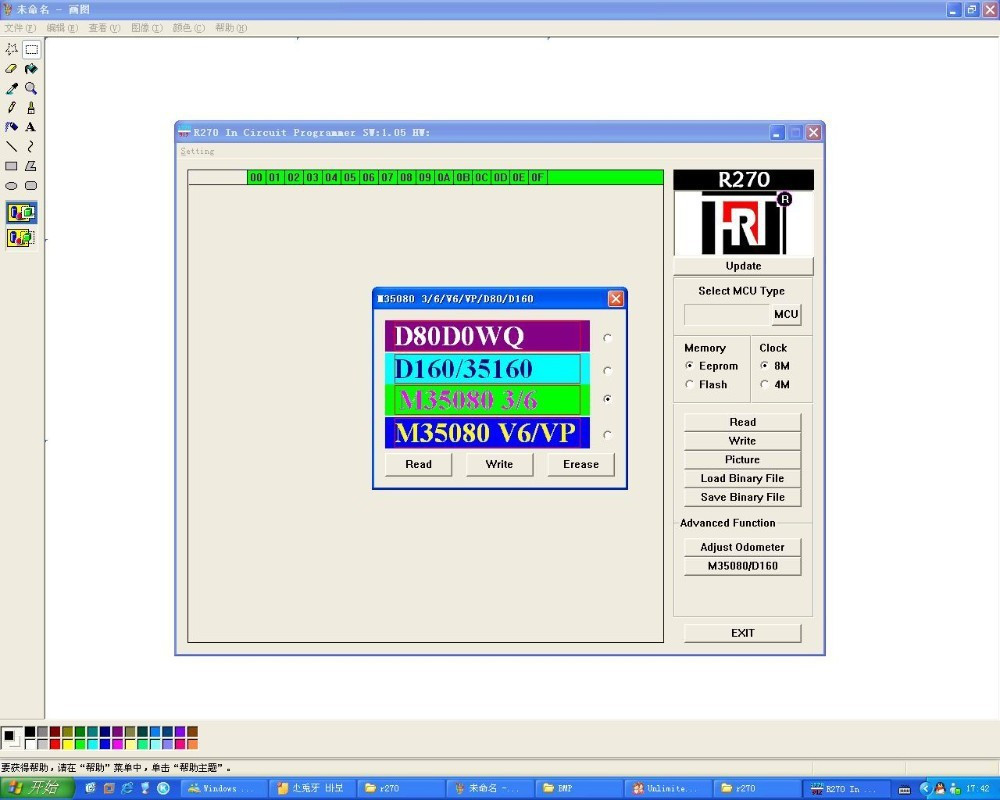Select the M35080 V6/VP radio option
1000x800 pixels.
[607, 434]
